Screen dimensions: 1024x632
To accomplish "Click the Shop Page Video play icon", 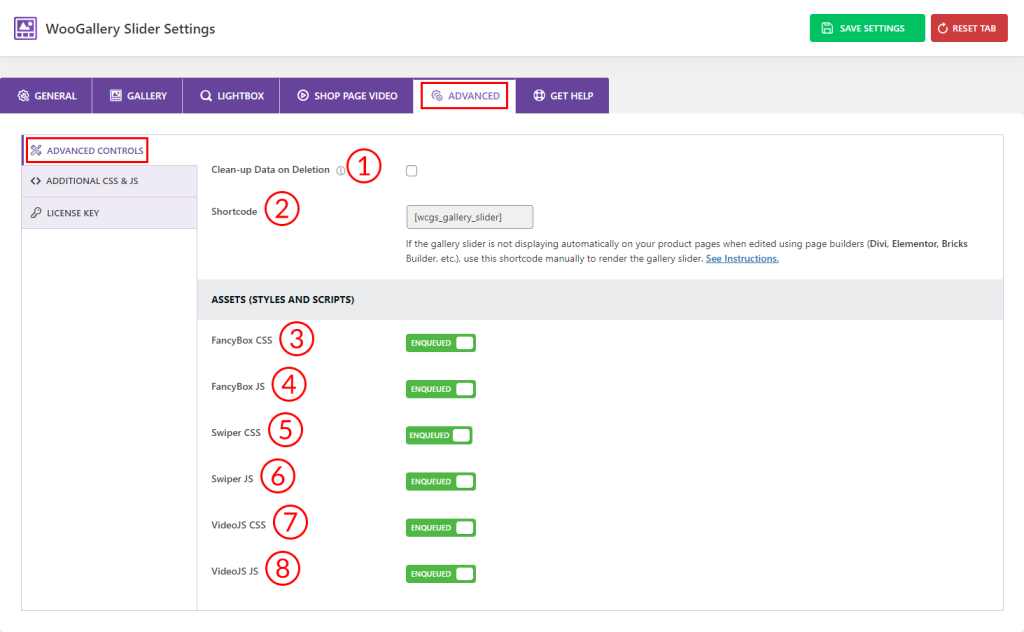I will (x=303, y=95).
